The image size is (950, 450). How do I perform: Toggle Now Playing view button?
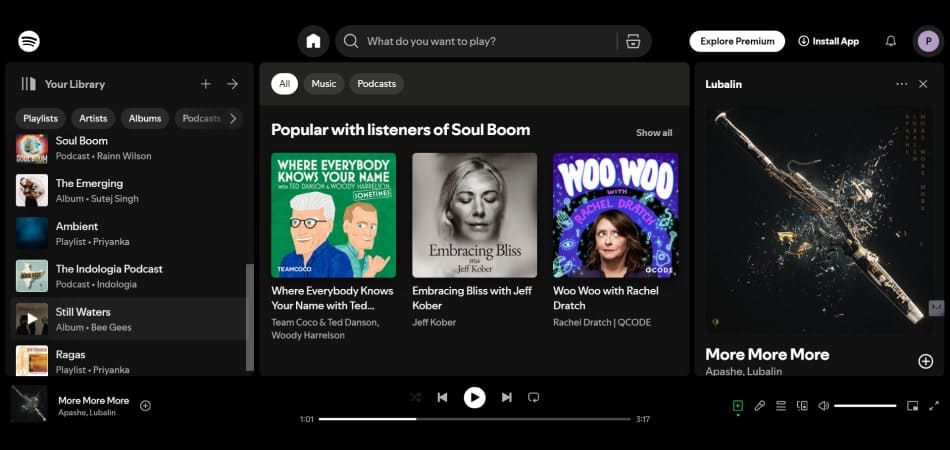tap(737, 406)
